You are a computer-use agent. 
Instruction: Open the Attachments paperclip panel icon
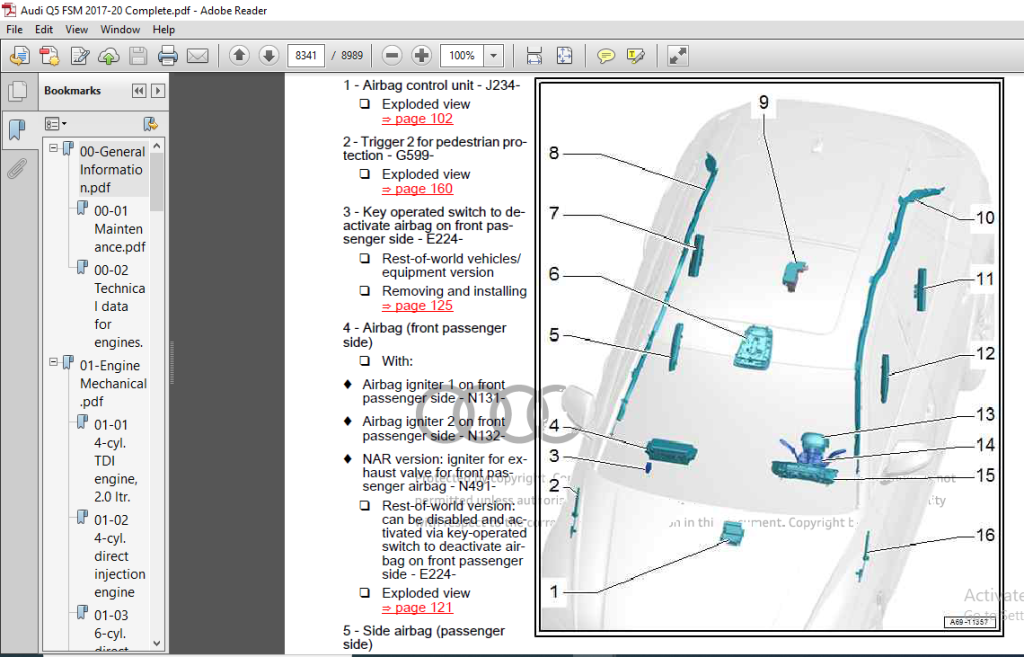click(x=18, y=168)
